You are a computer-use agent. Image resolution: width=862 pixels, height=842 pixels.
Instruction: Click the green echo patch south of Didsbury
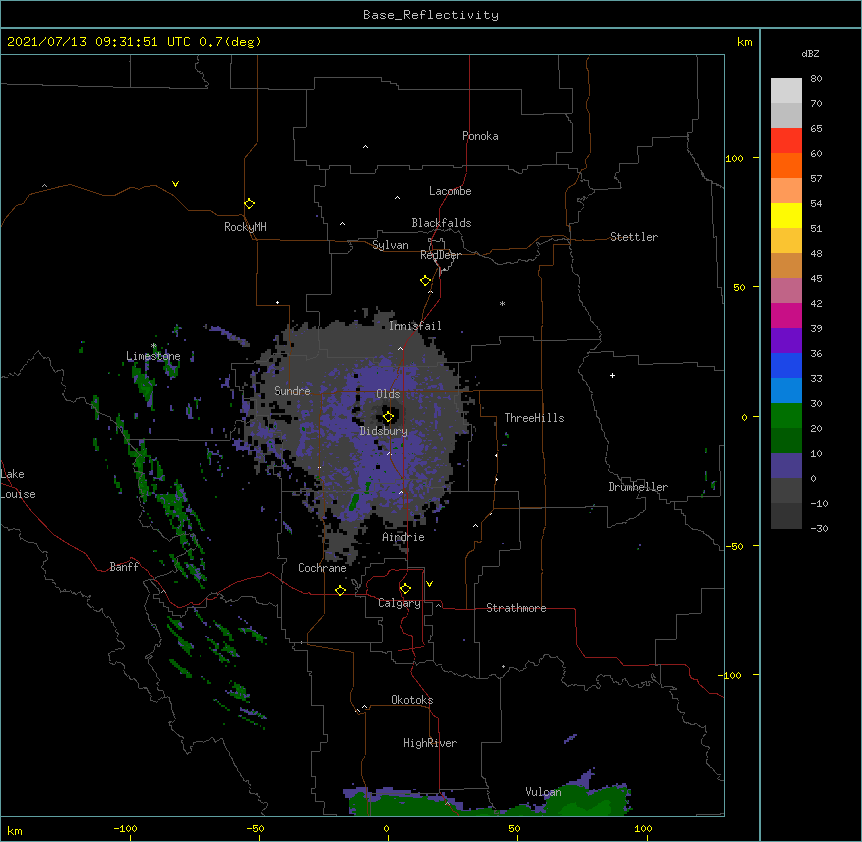coord(354,501)
